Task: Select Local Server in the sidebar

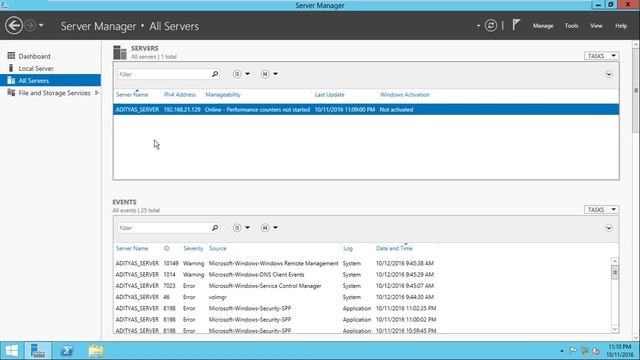Action: click(36, 69)
